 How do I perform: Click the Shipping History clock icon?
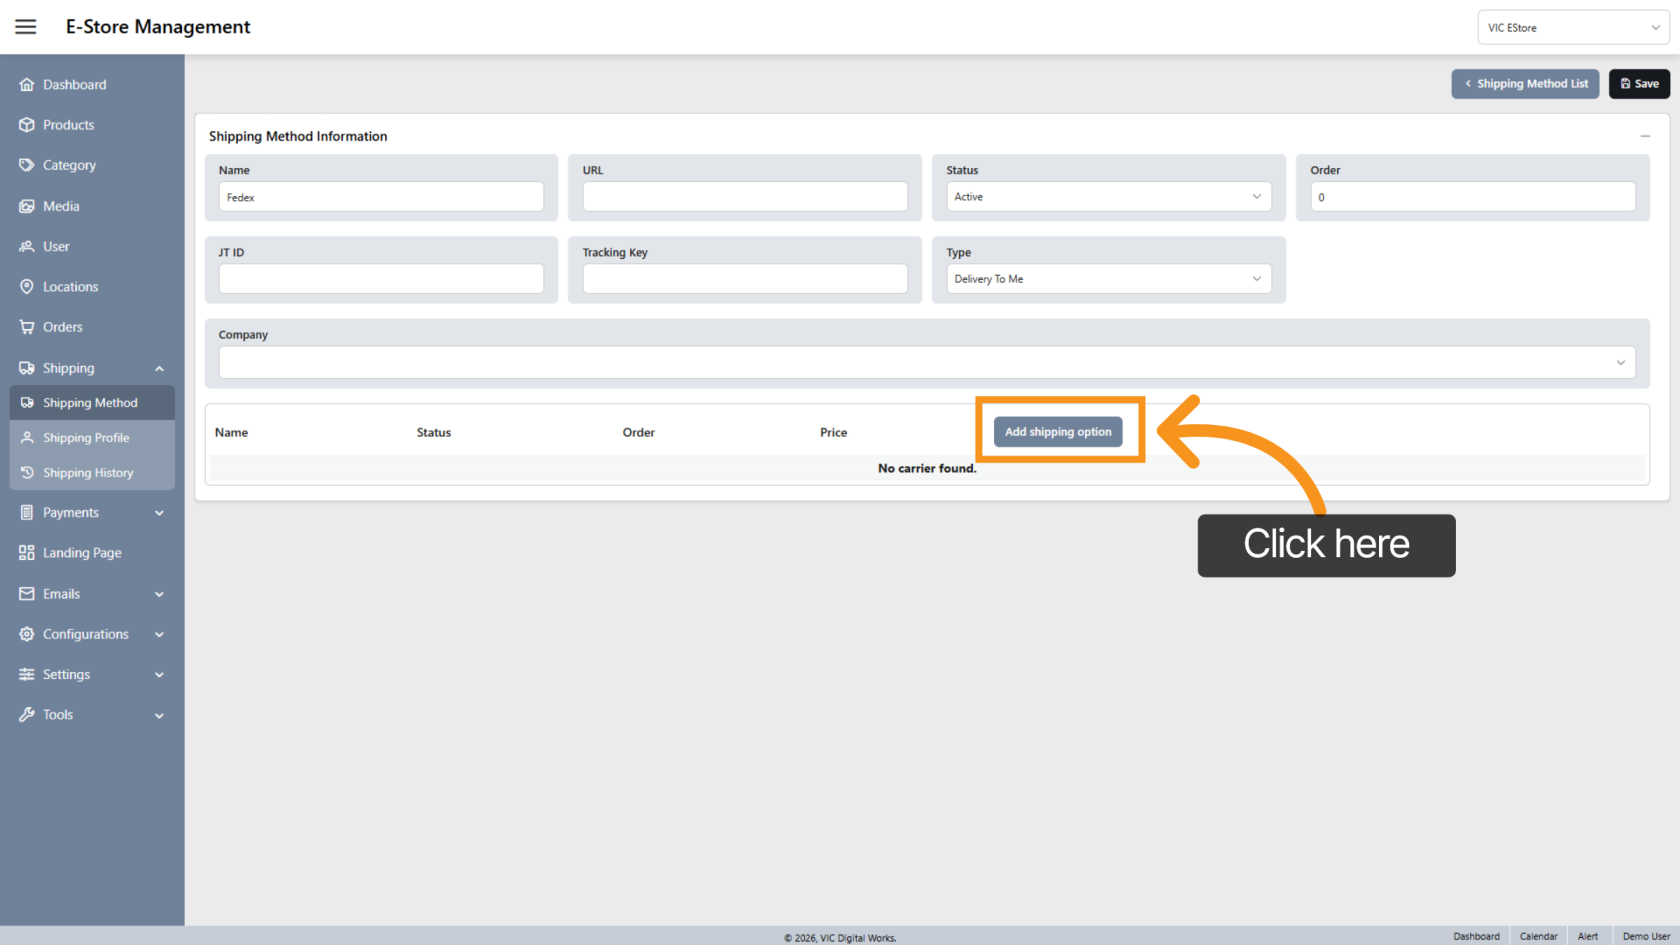click(x=28, y=473)
